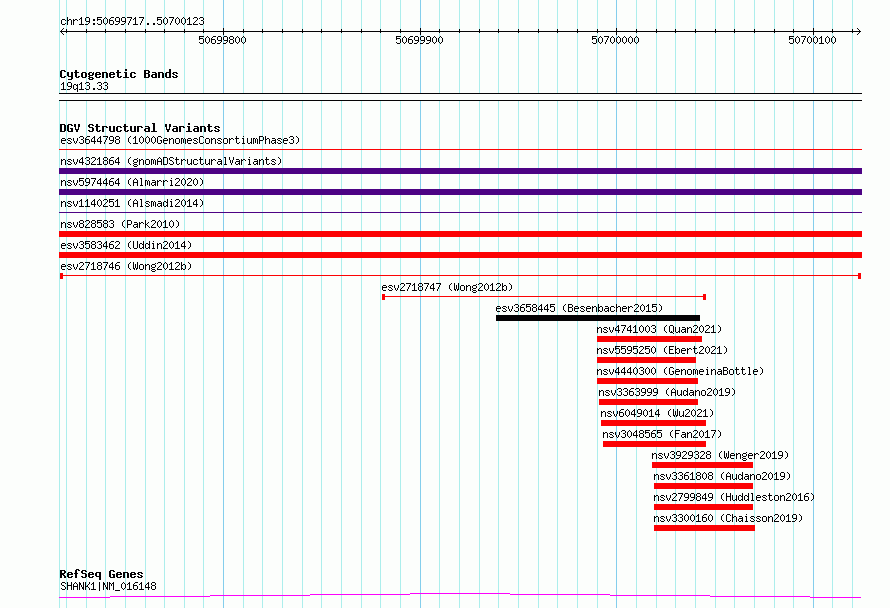Click ruler position 50700100
Viewport: 890px width, 608px height.
point(812,40)
